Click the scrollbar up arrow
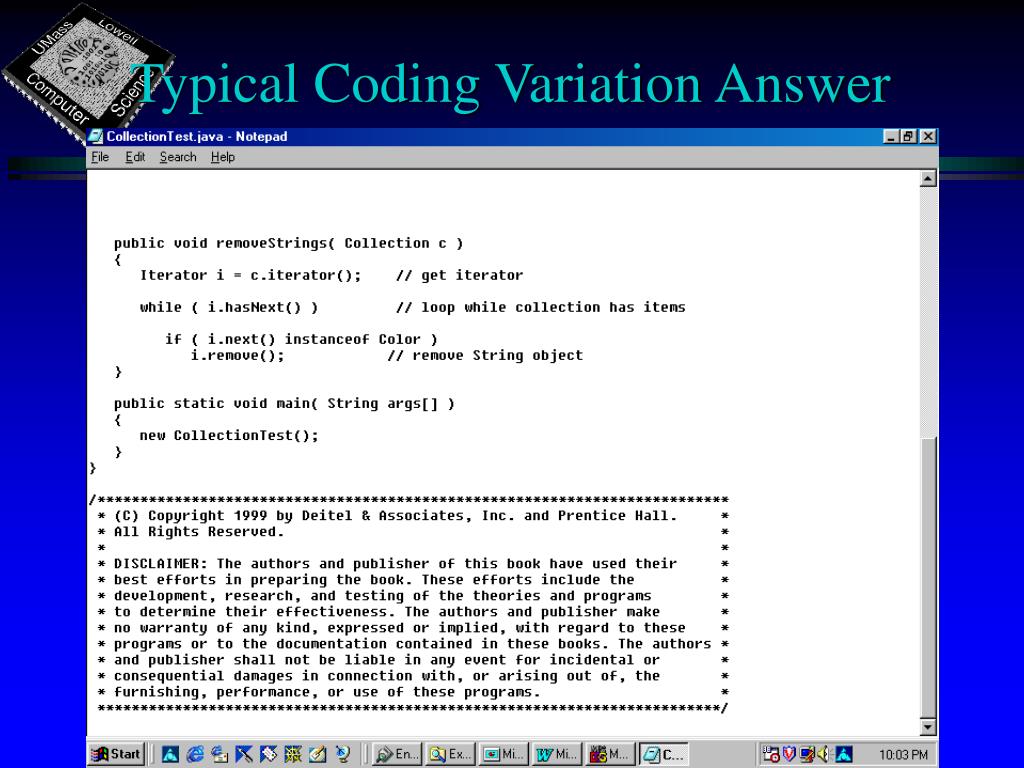1024x768 pixels. point(928,179)
